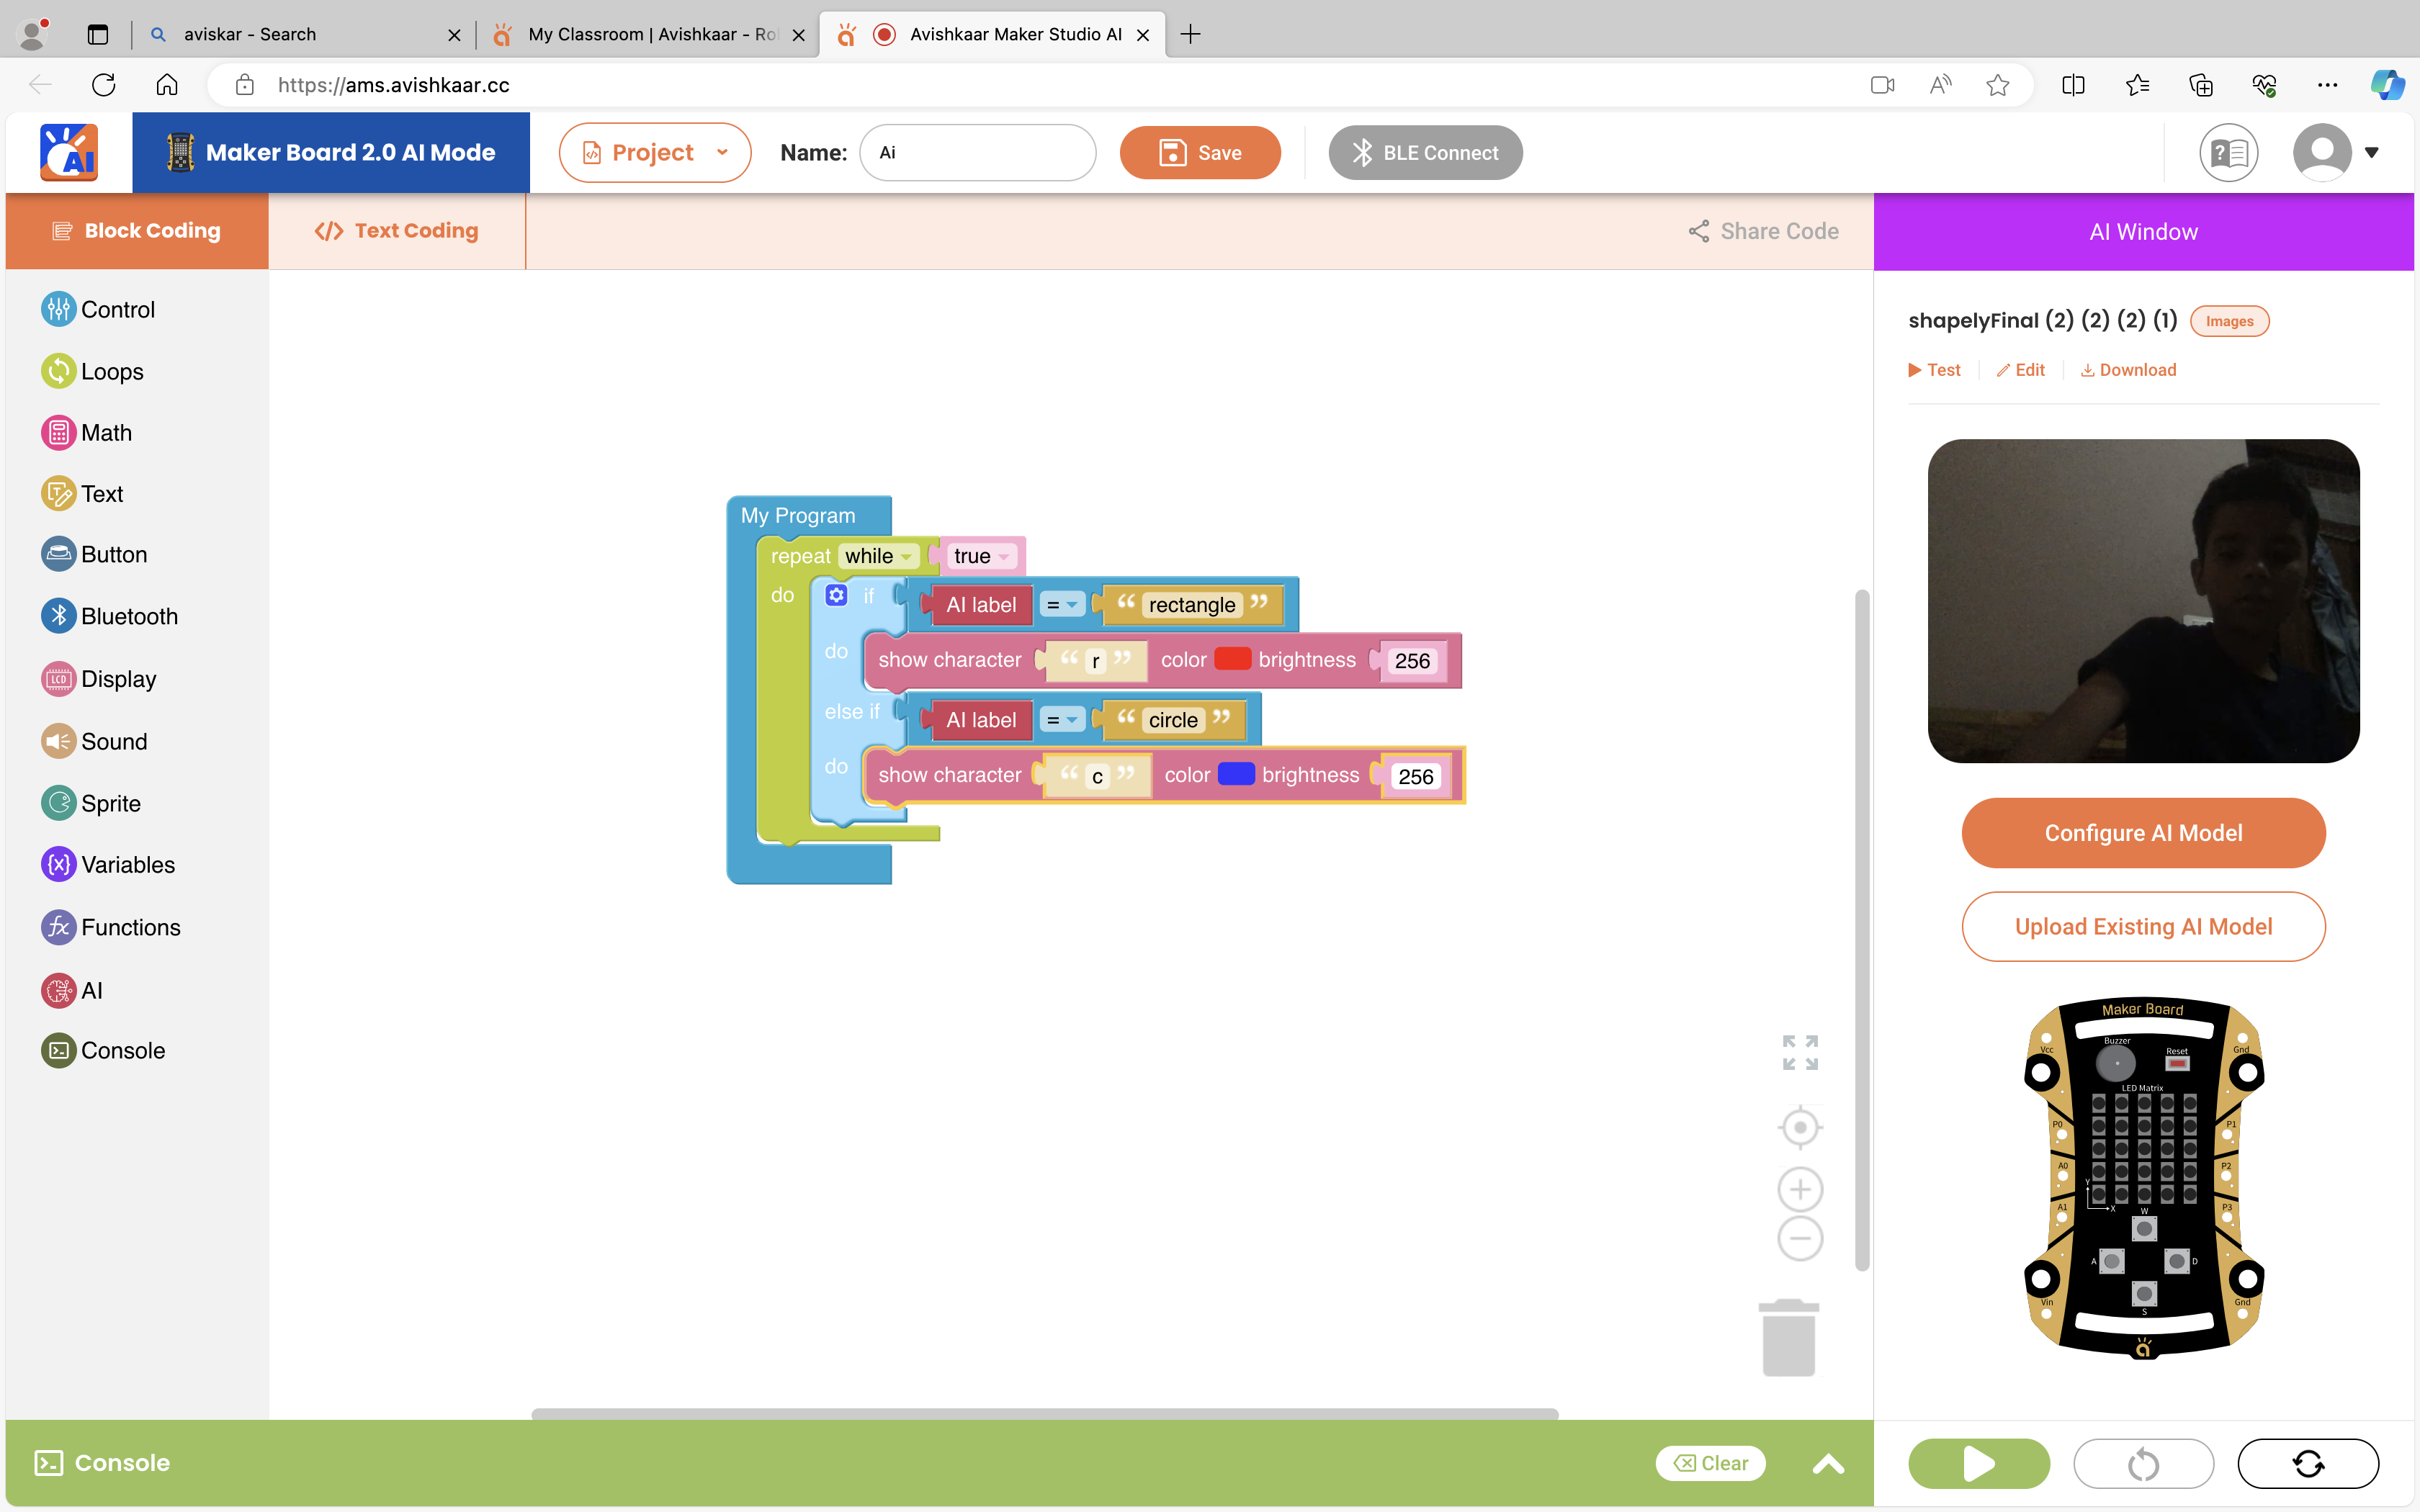This screenshot has height=1512, width=2420.
Task: Switch to the My Classroom browser tab
Action: point(650,34)
